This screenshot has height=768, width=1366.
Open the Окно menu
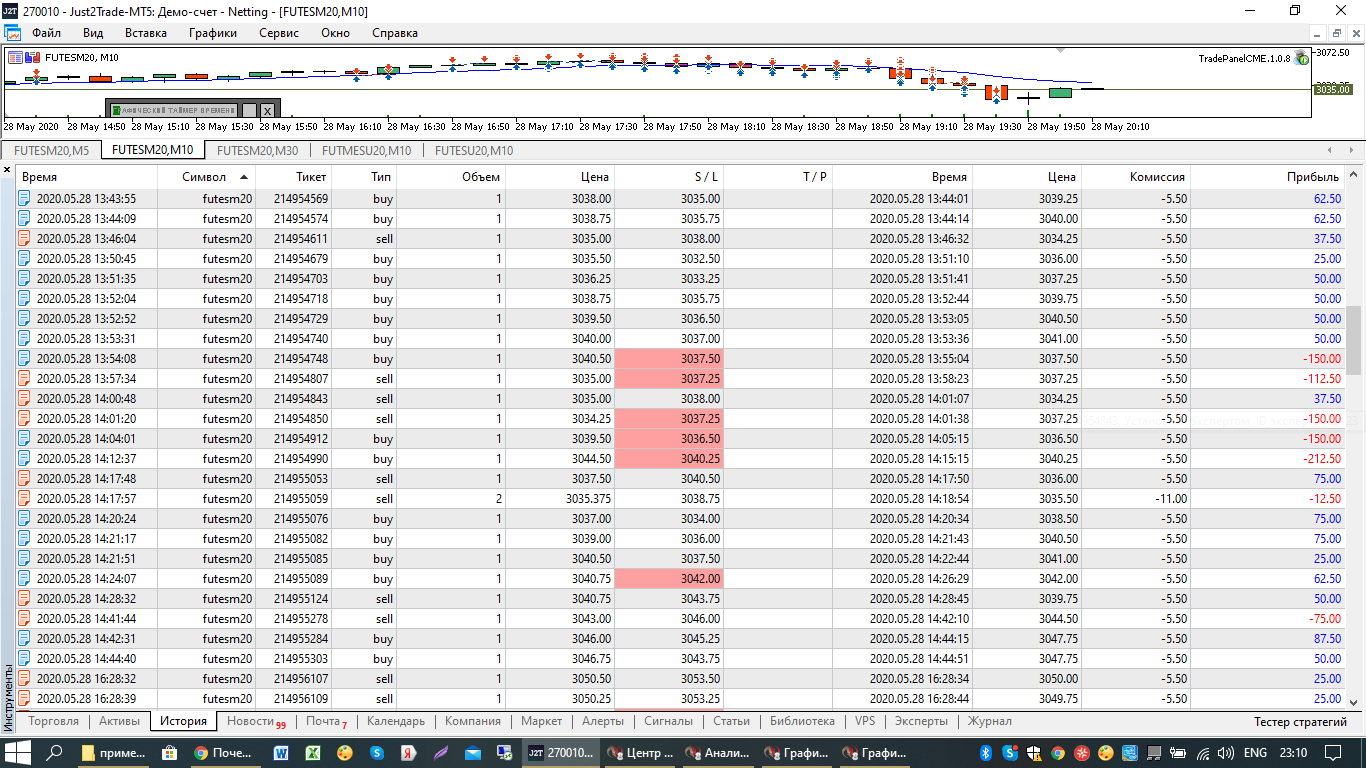336,33
